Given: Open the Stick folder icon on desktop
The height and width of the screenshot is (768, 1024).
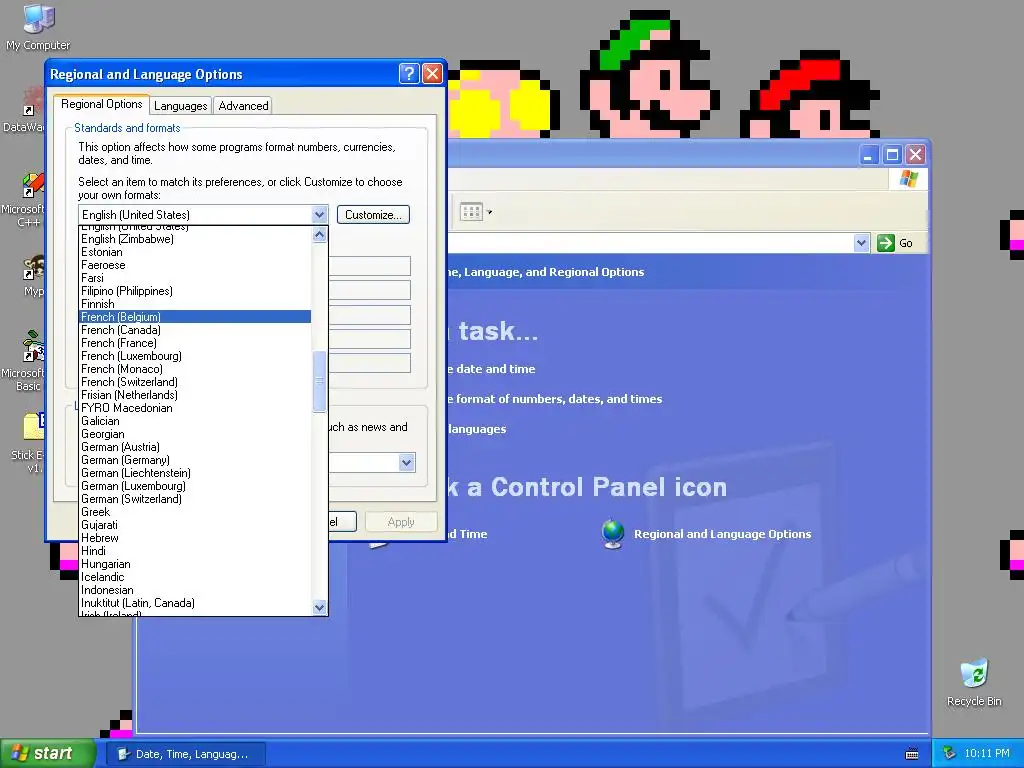Looking at the screenshot, I should tap(27, 443).
